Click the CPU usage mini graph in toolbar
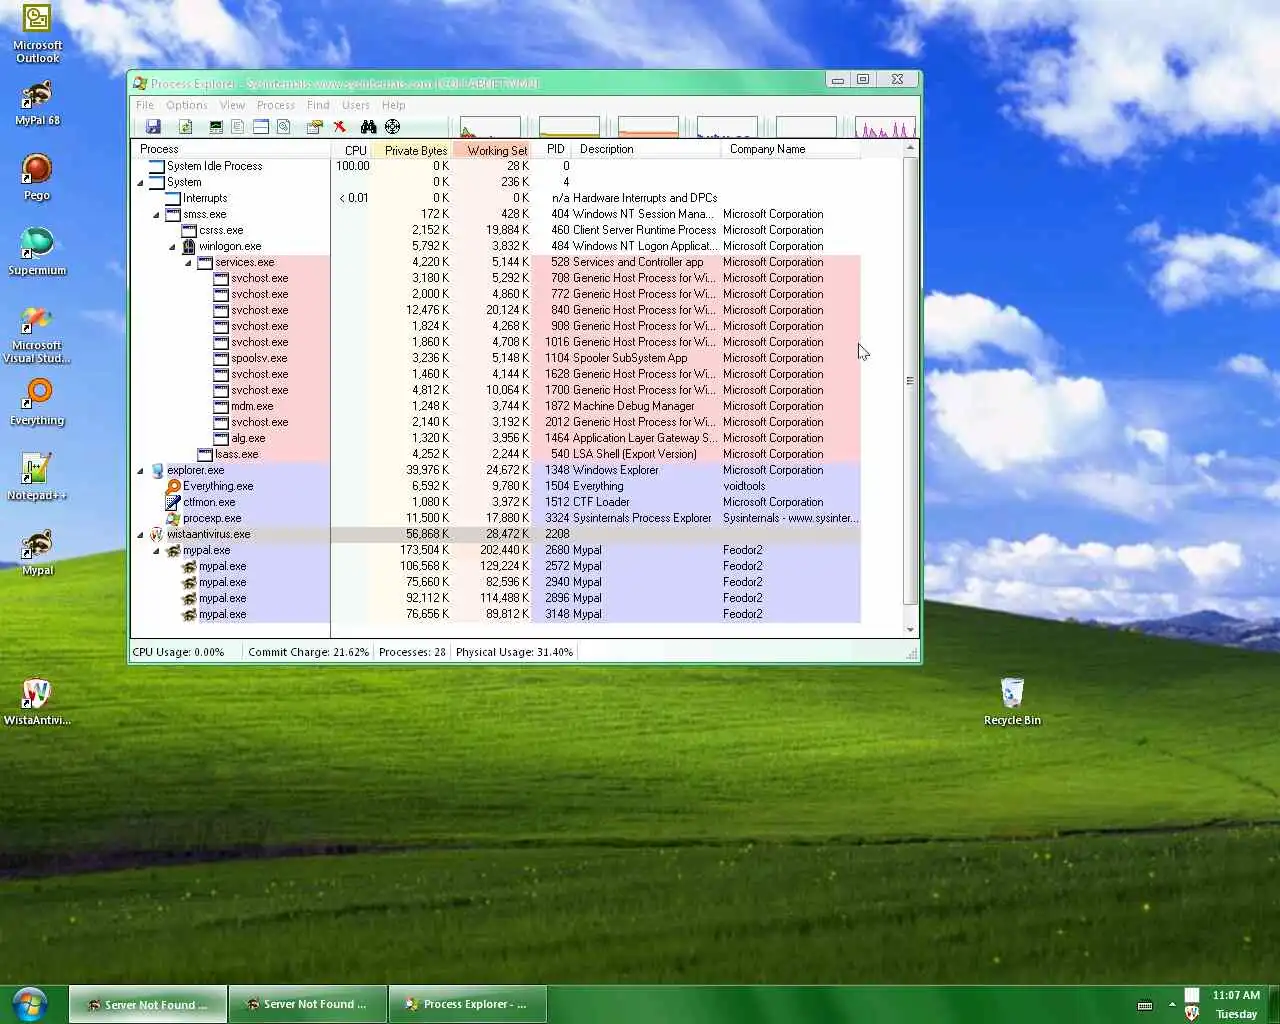1280x1024 pixels. (x=490, y=127)
